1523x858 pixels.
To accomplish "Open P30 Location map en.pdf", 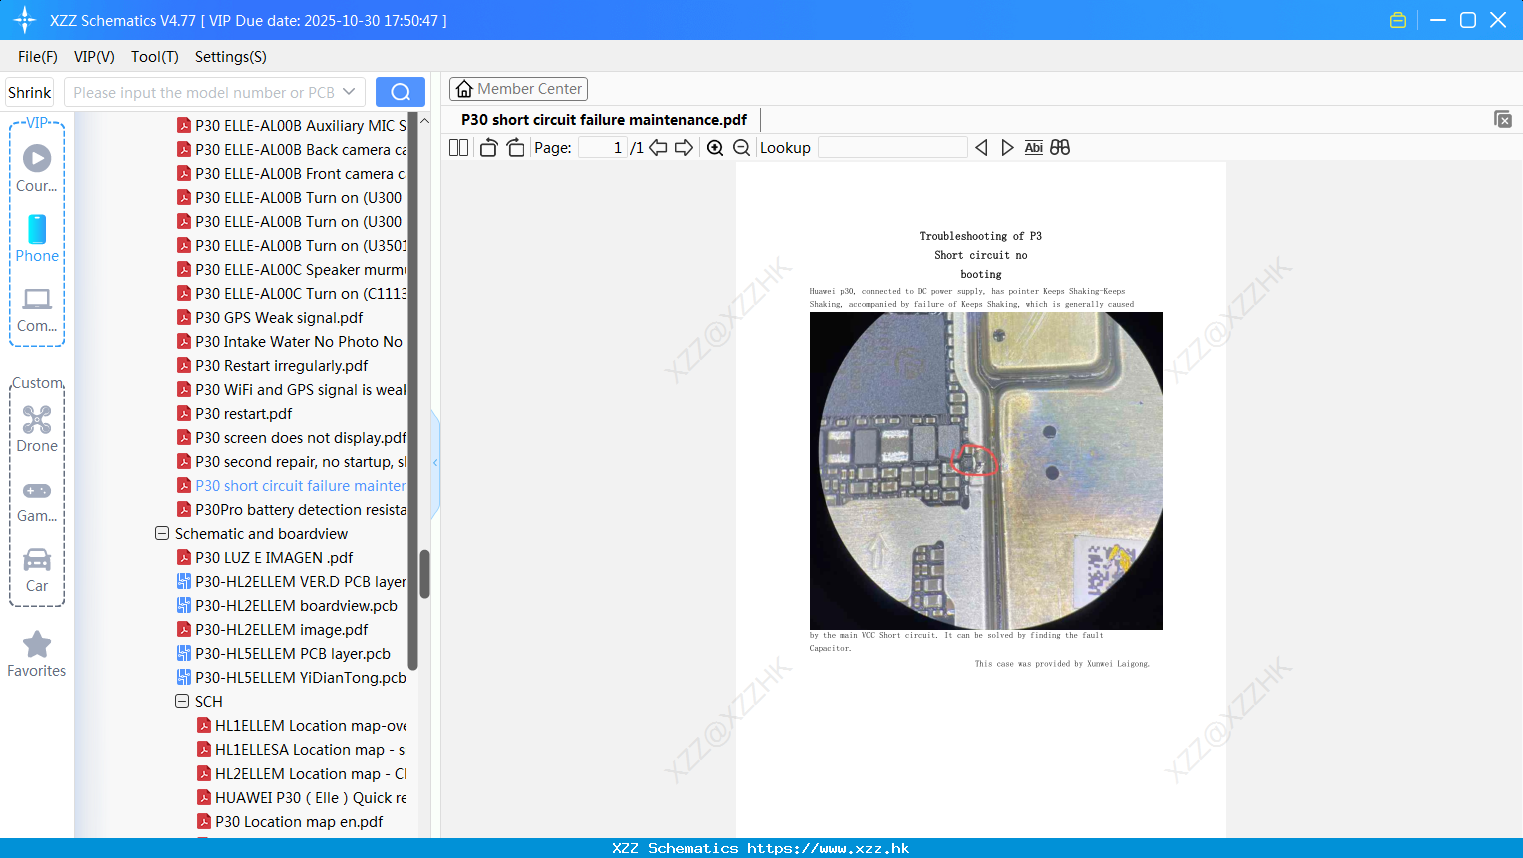I will tap(299, 822).
